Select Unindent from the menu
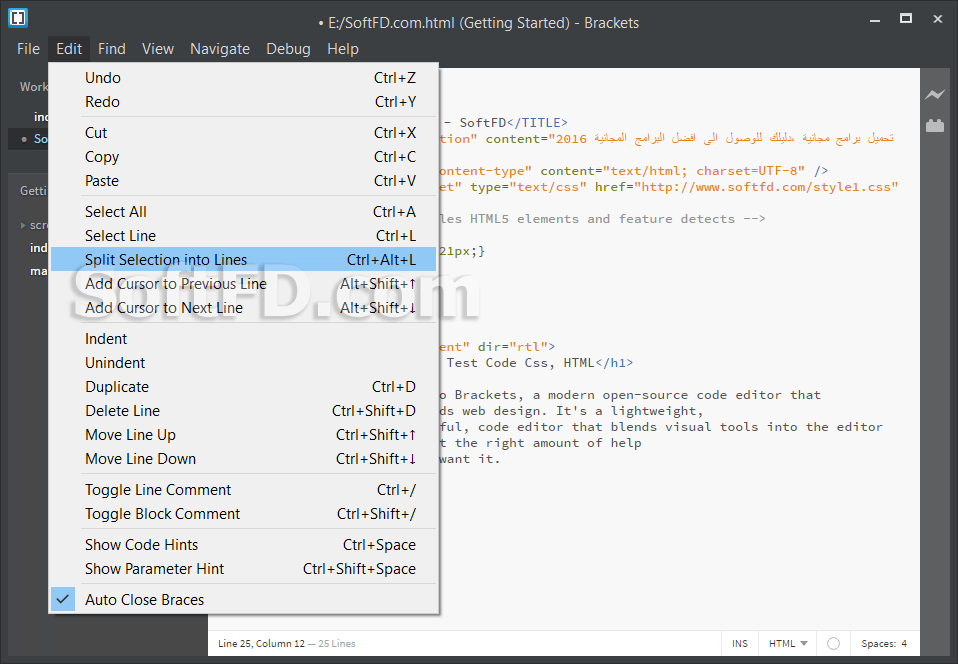The height and width of the screenshot is (664, 958). (243, 363)
